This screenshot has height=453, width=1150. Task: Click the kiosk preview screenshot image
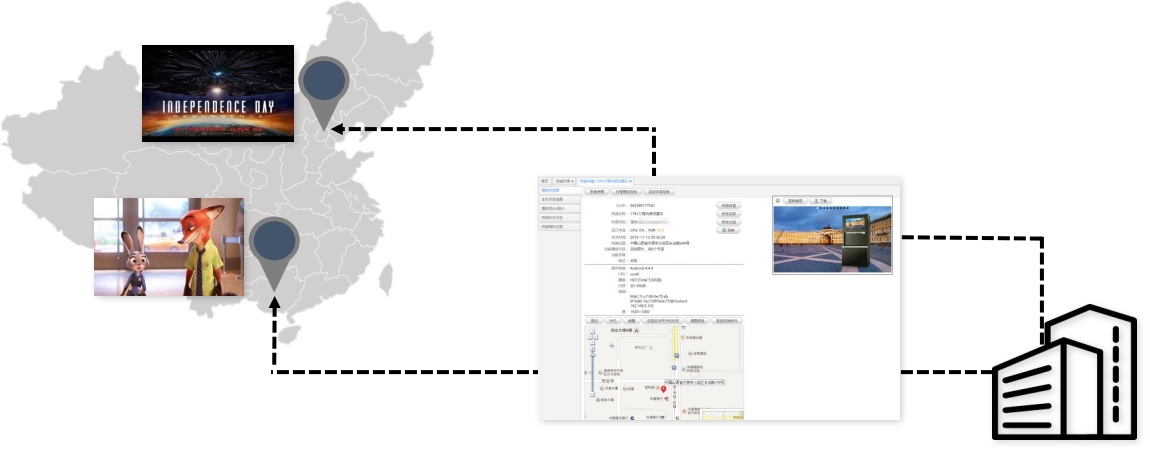(x=832, y=239)
